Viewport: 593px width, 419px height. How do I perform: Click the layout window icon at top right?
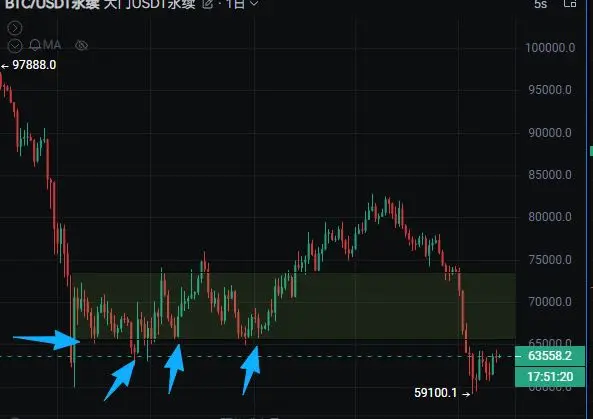[570, 3]
